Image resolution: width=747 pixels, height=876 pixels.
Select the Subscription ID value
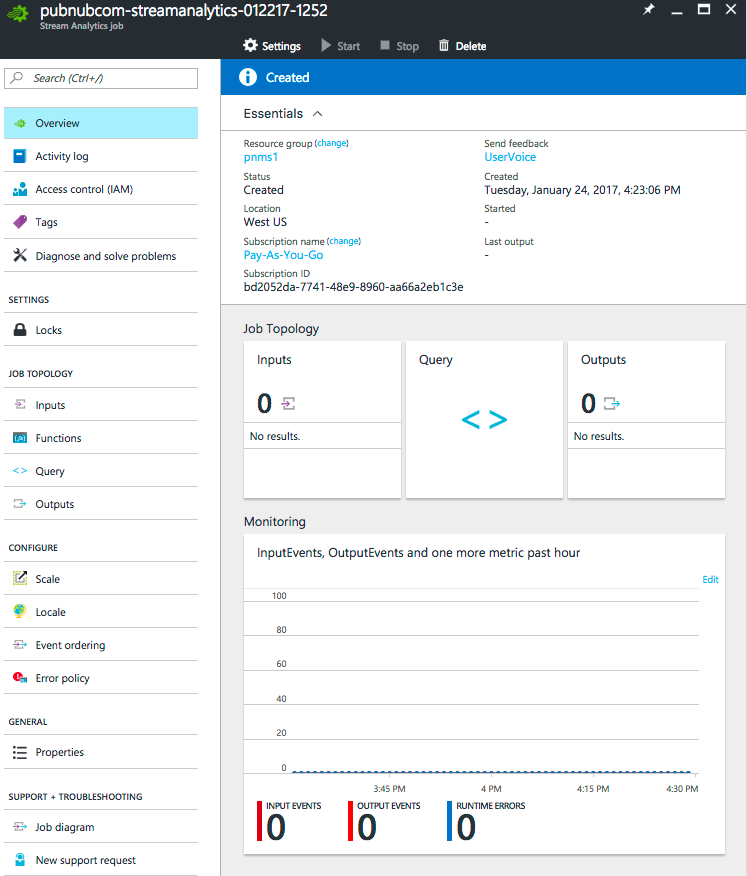click(x=353, y=287)
